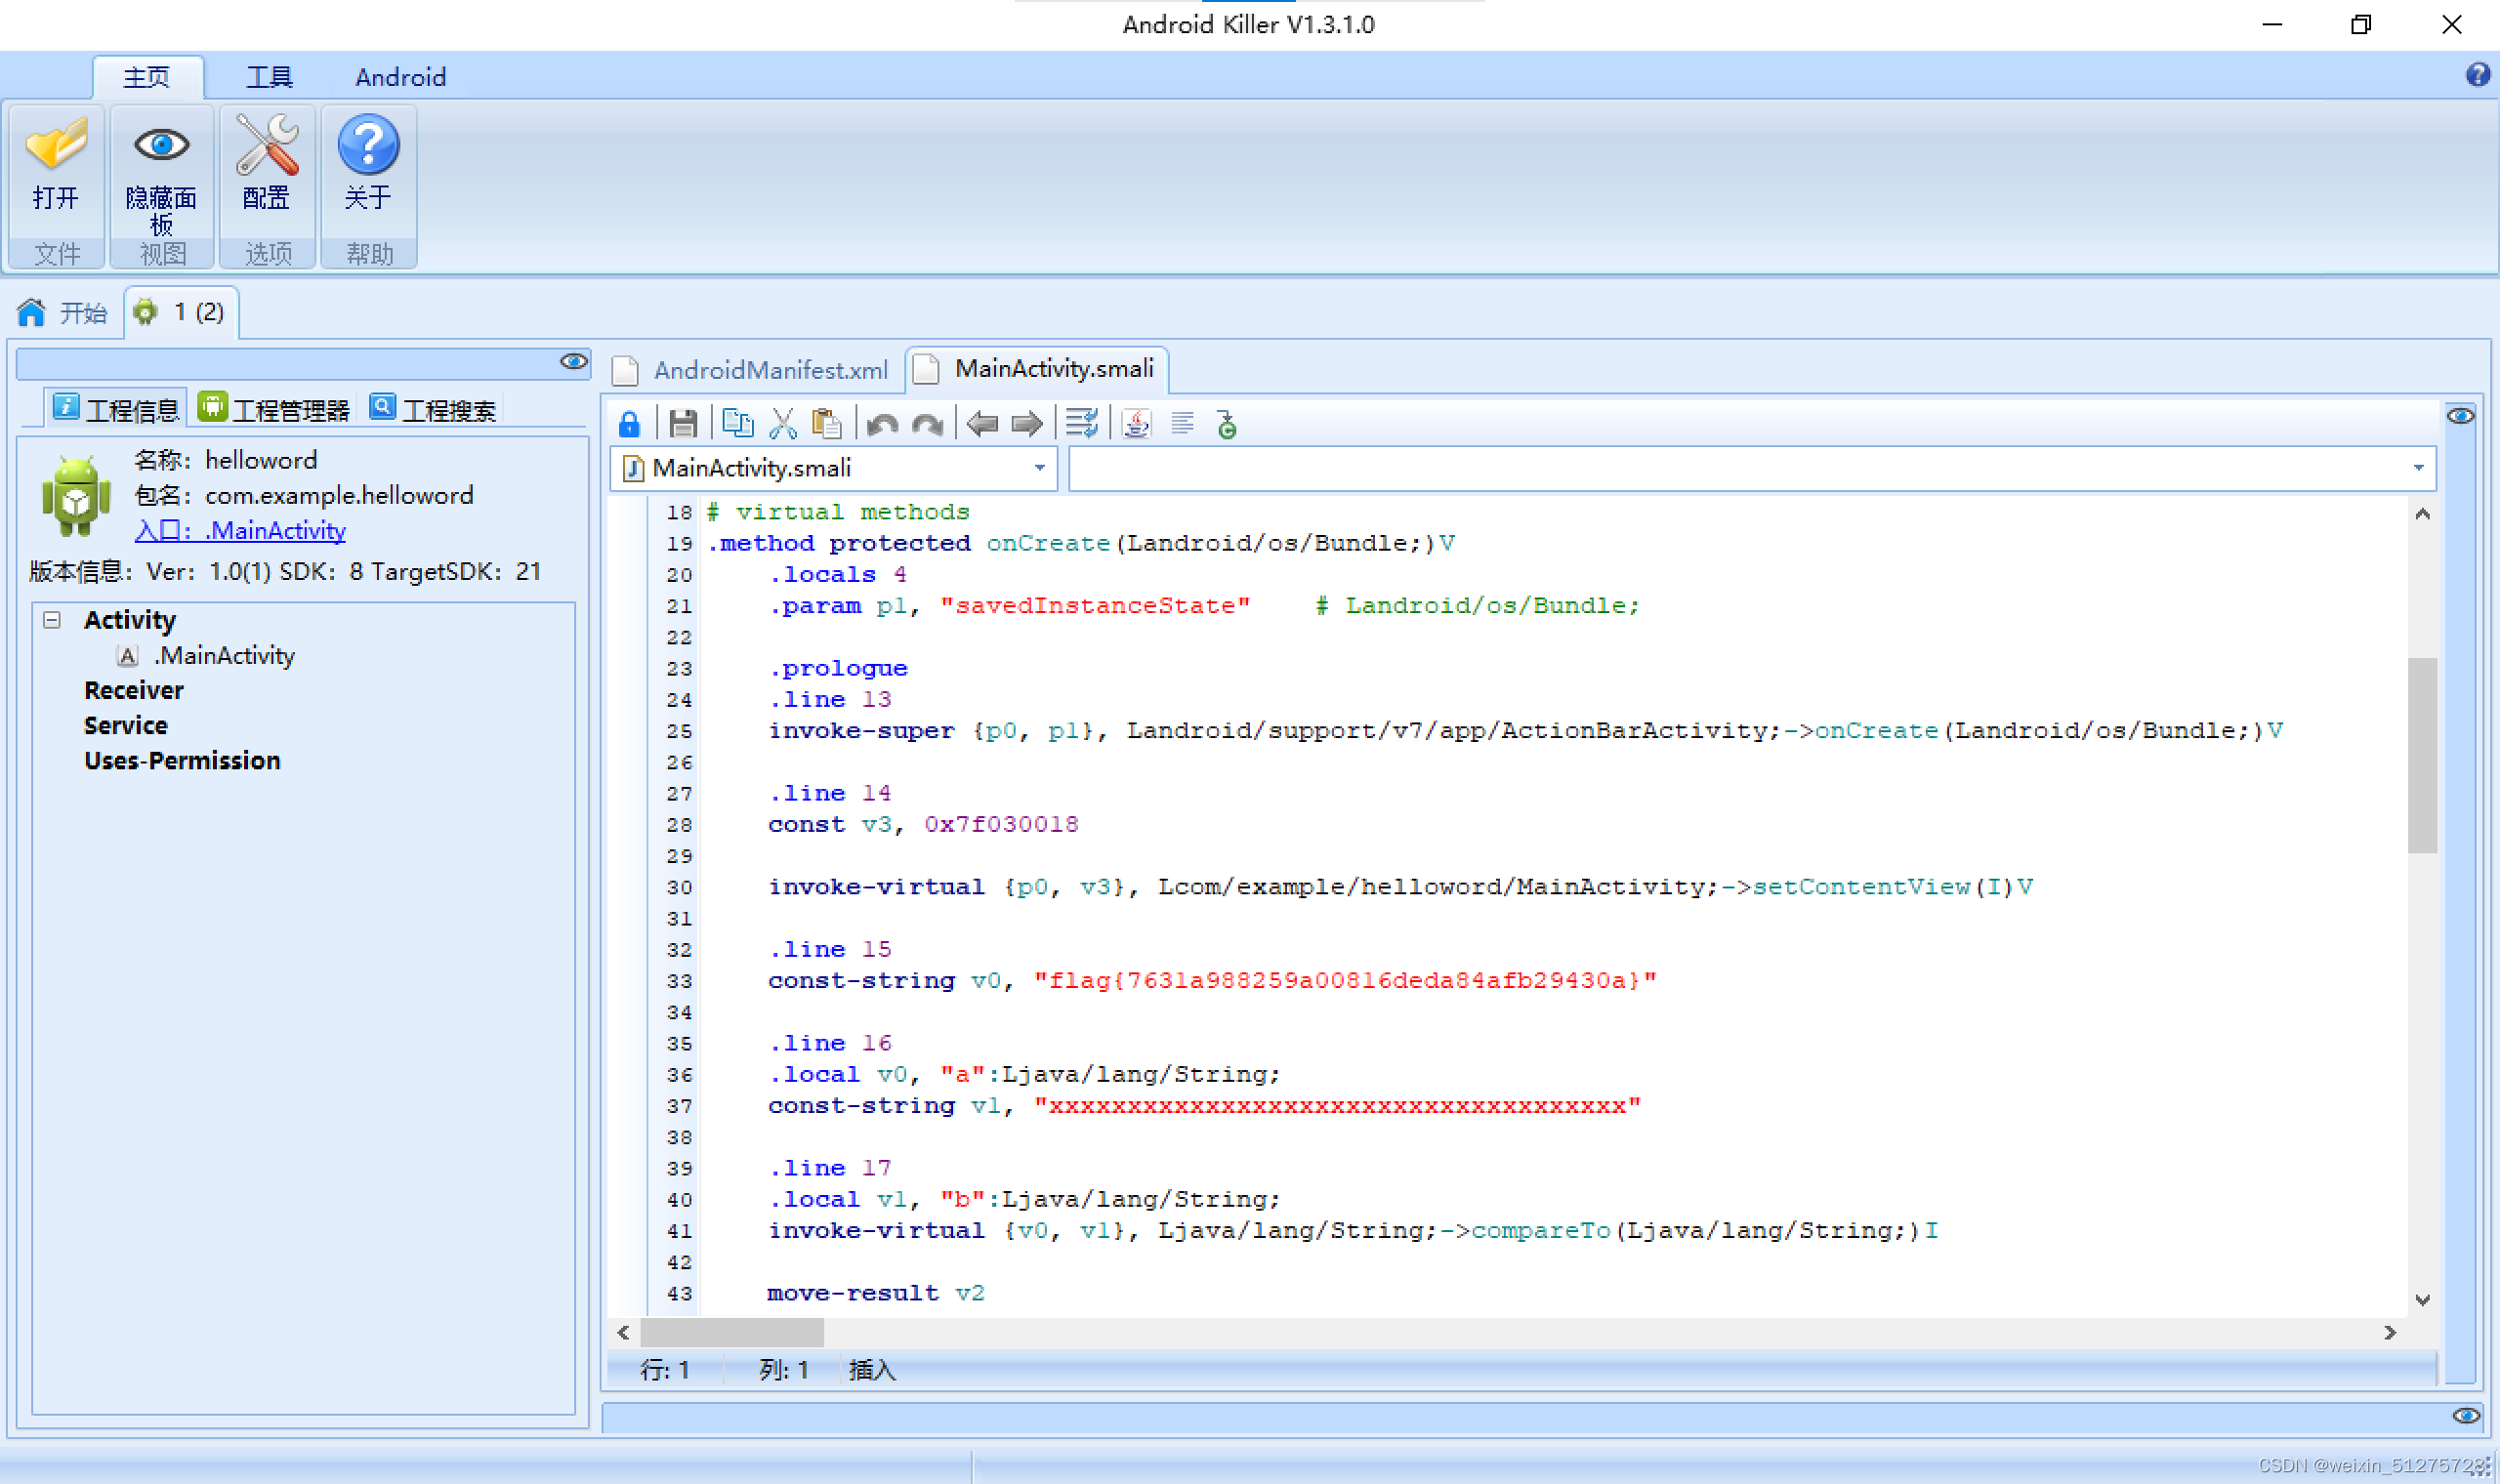Viewport: 2500px width, 1484px height.
Task: Click the flag{7631a...} string on line 33
Action: [x=1345, y=980]
